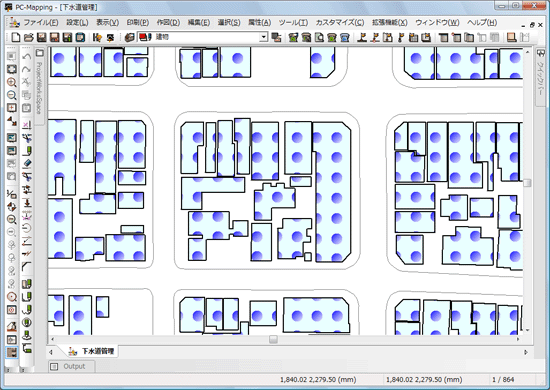The height and width of the screenshot is (390, 550).
Task: Click the 建物 layer combo box field
Action: (x=203, y=37)
